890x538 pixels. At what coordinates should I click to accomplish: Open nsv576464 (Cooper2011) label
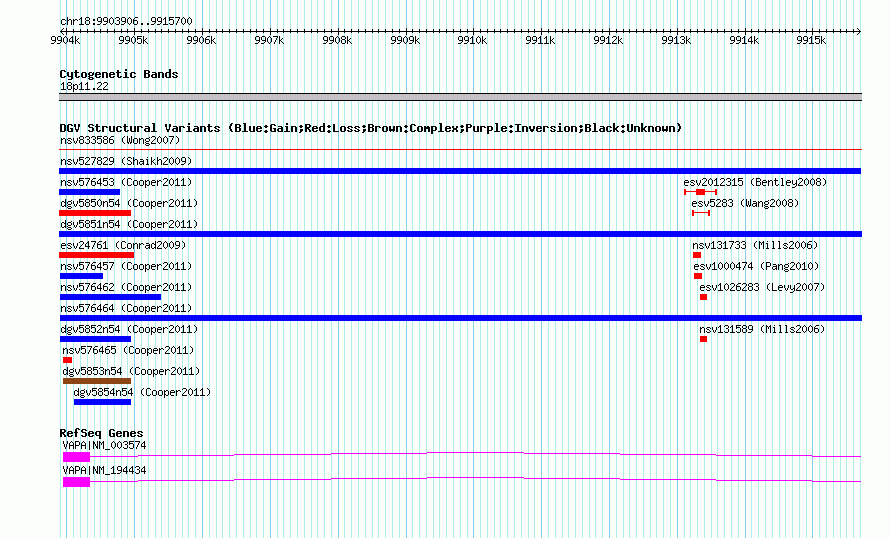click(126, 308)
